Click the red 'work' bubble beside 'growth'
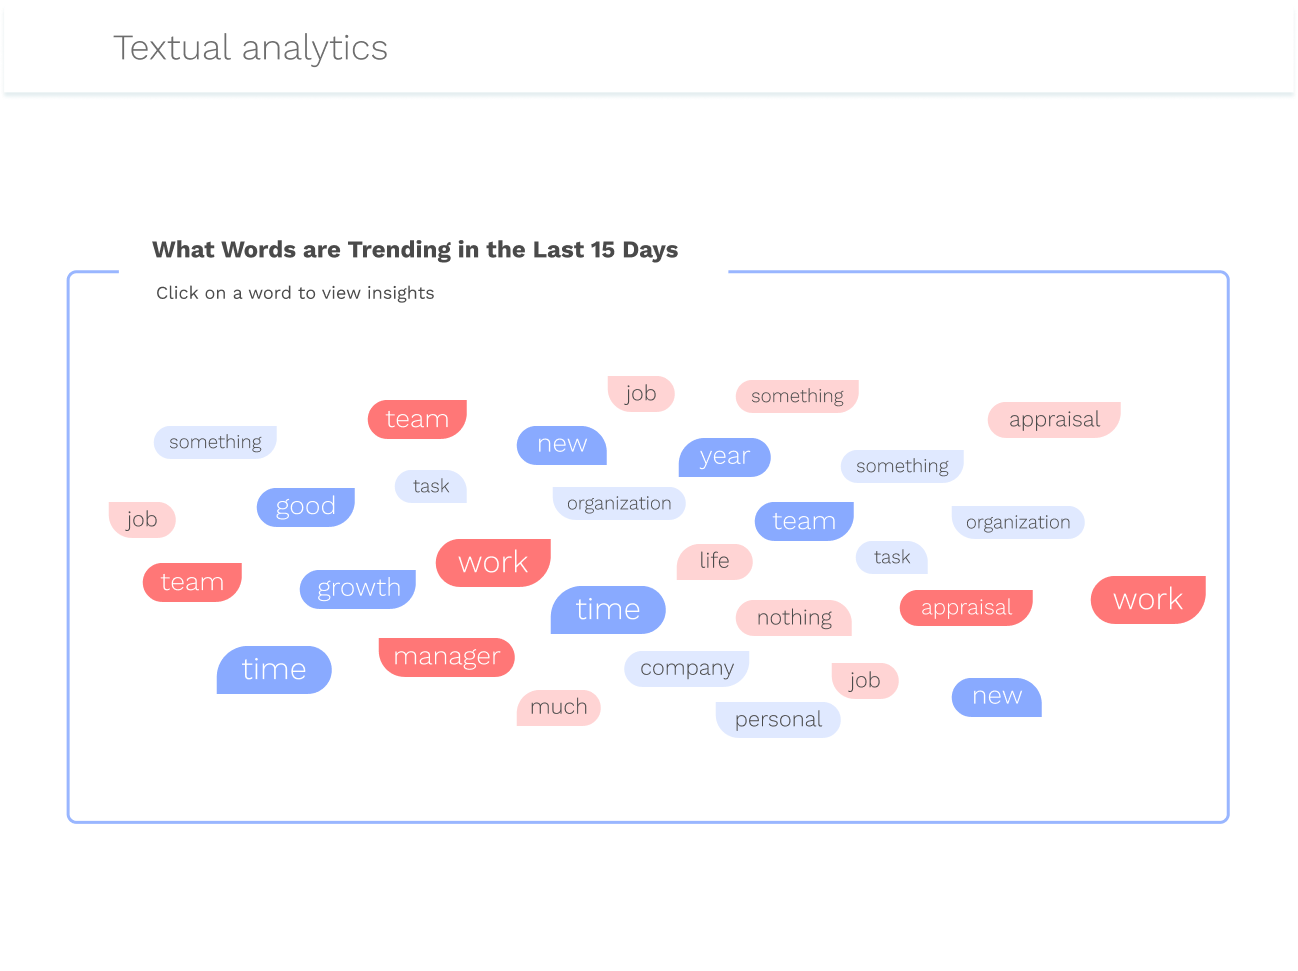Screen dimensions: 1298x971 493,563
